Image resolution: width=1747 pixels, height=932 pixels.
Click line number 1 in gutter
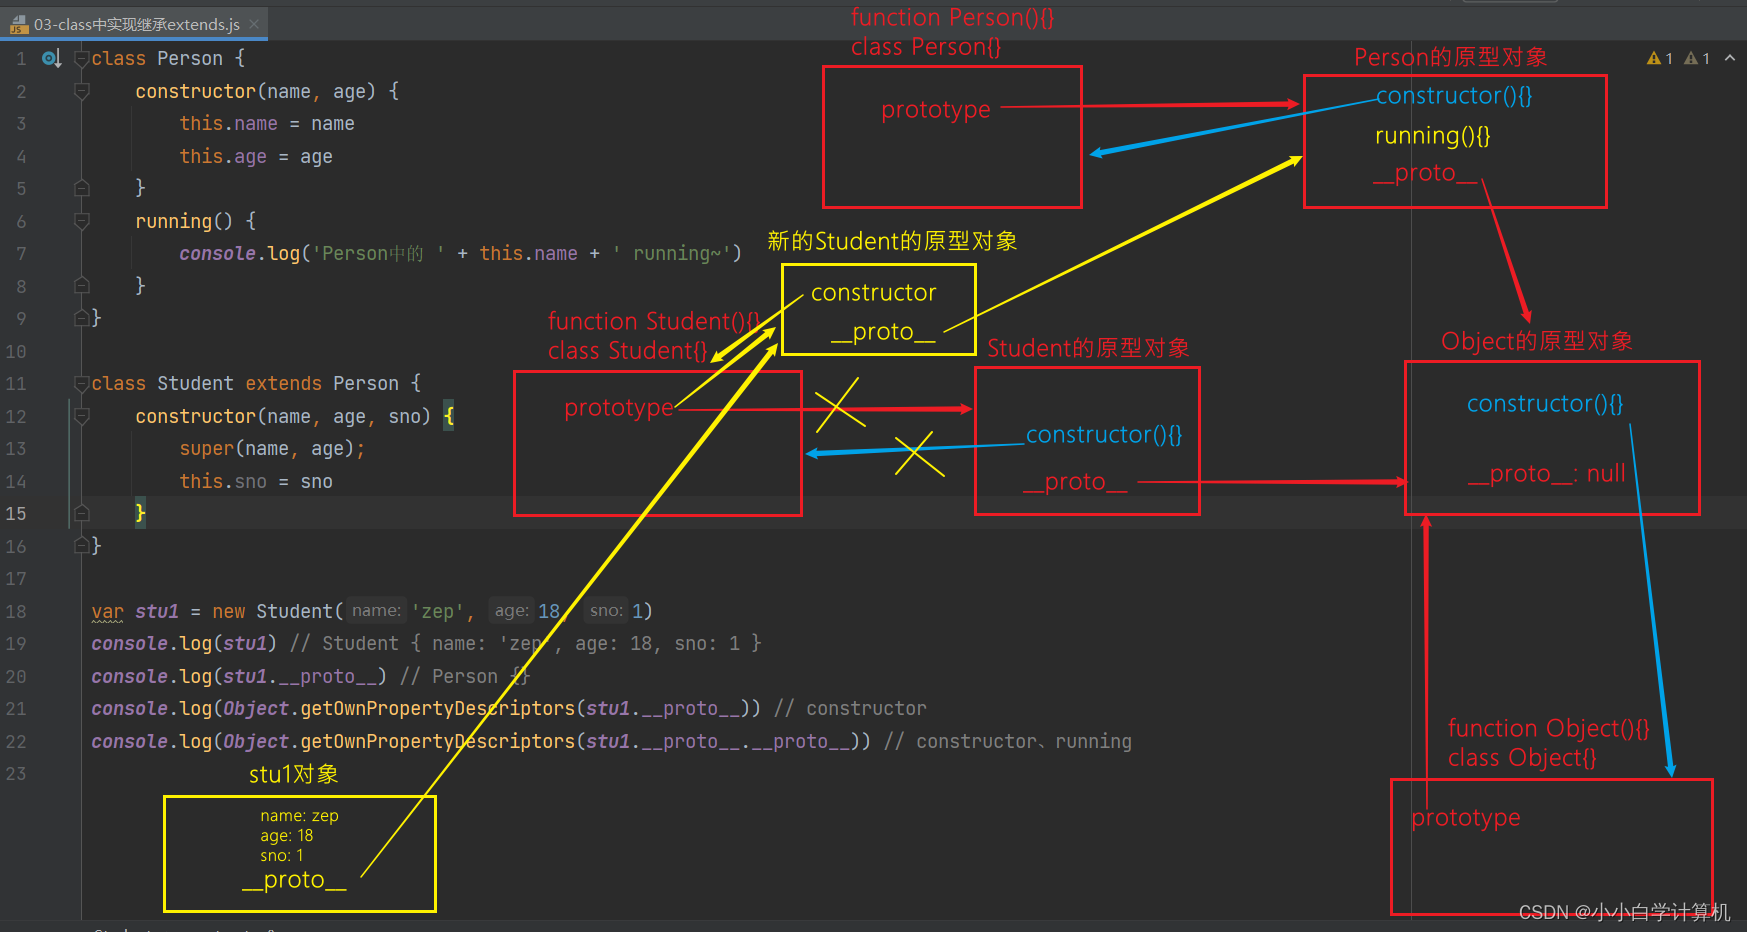(x=21, y=59)
